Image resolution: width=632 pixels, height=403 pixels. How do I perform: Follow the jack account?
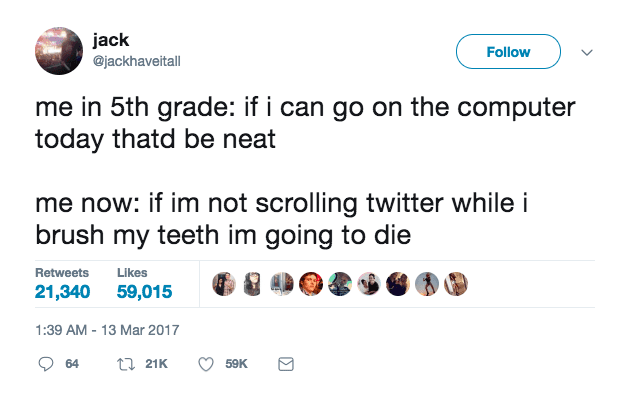pos(509,52)
